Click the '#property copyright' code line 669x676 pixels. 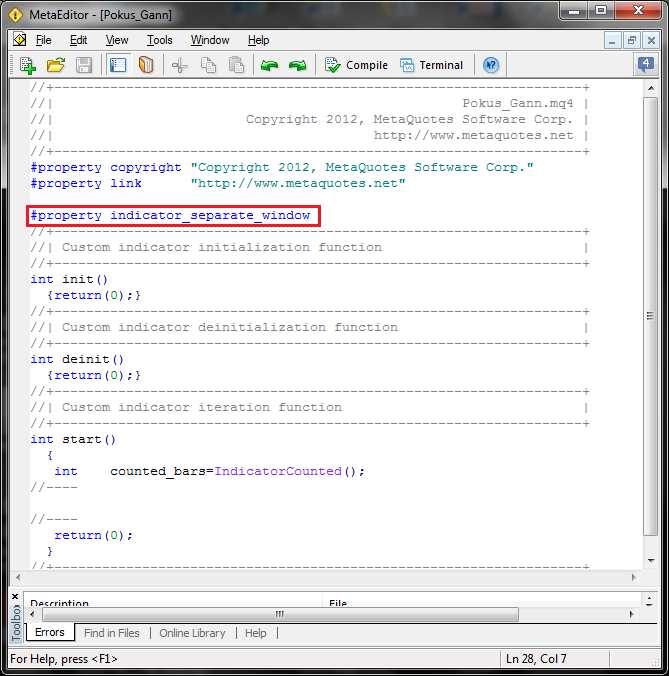[282, 167]
